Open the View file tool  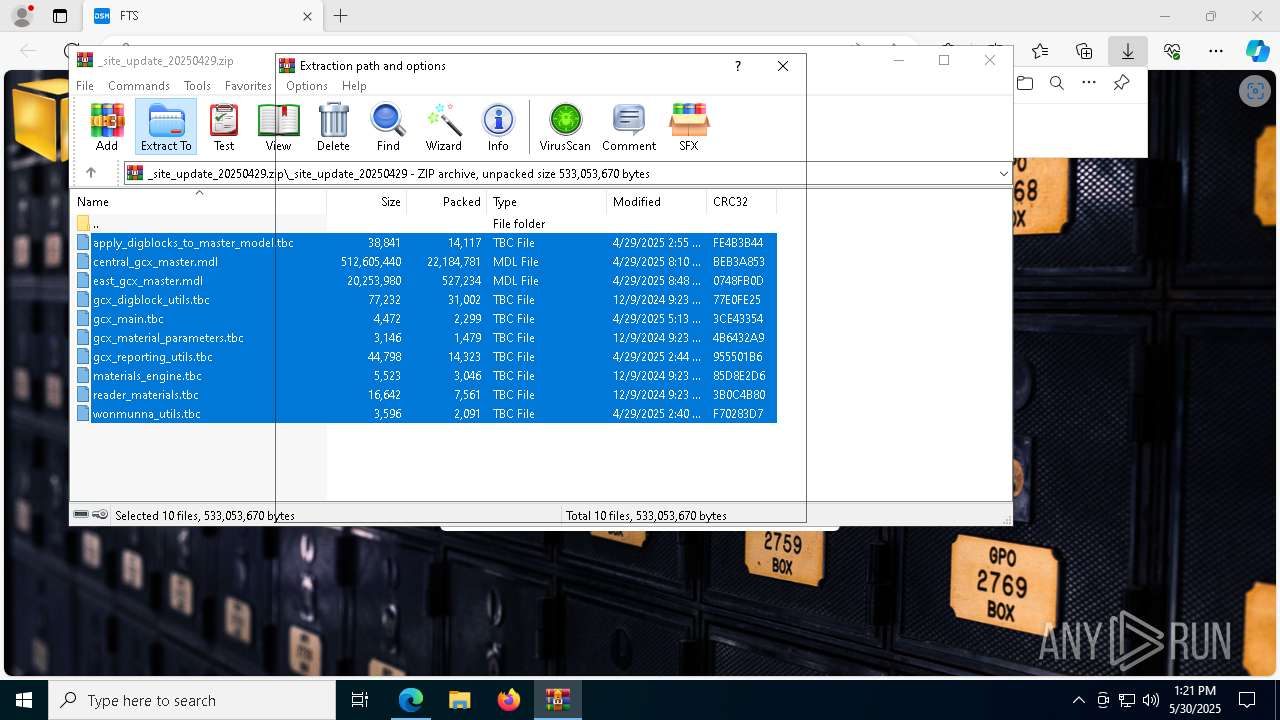(278, 126)
